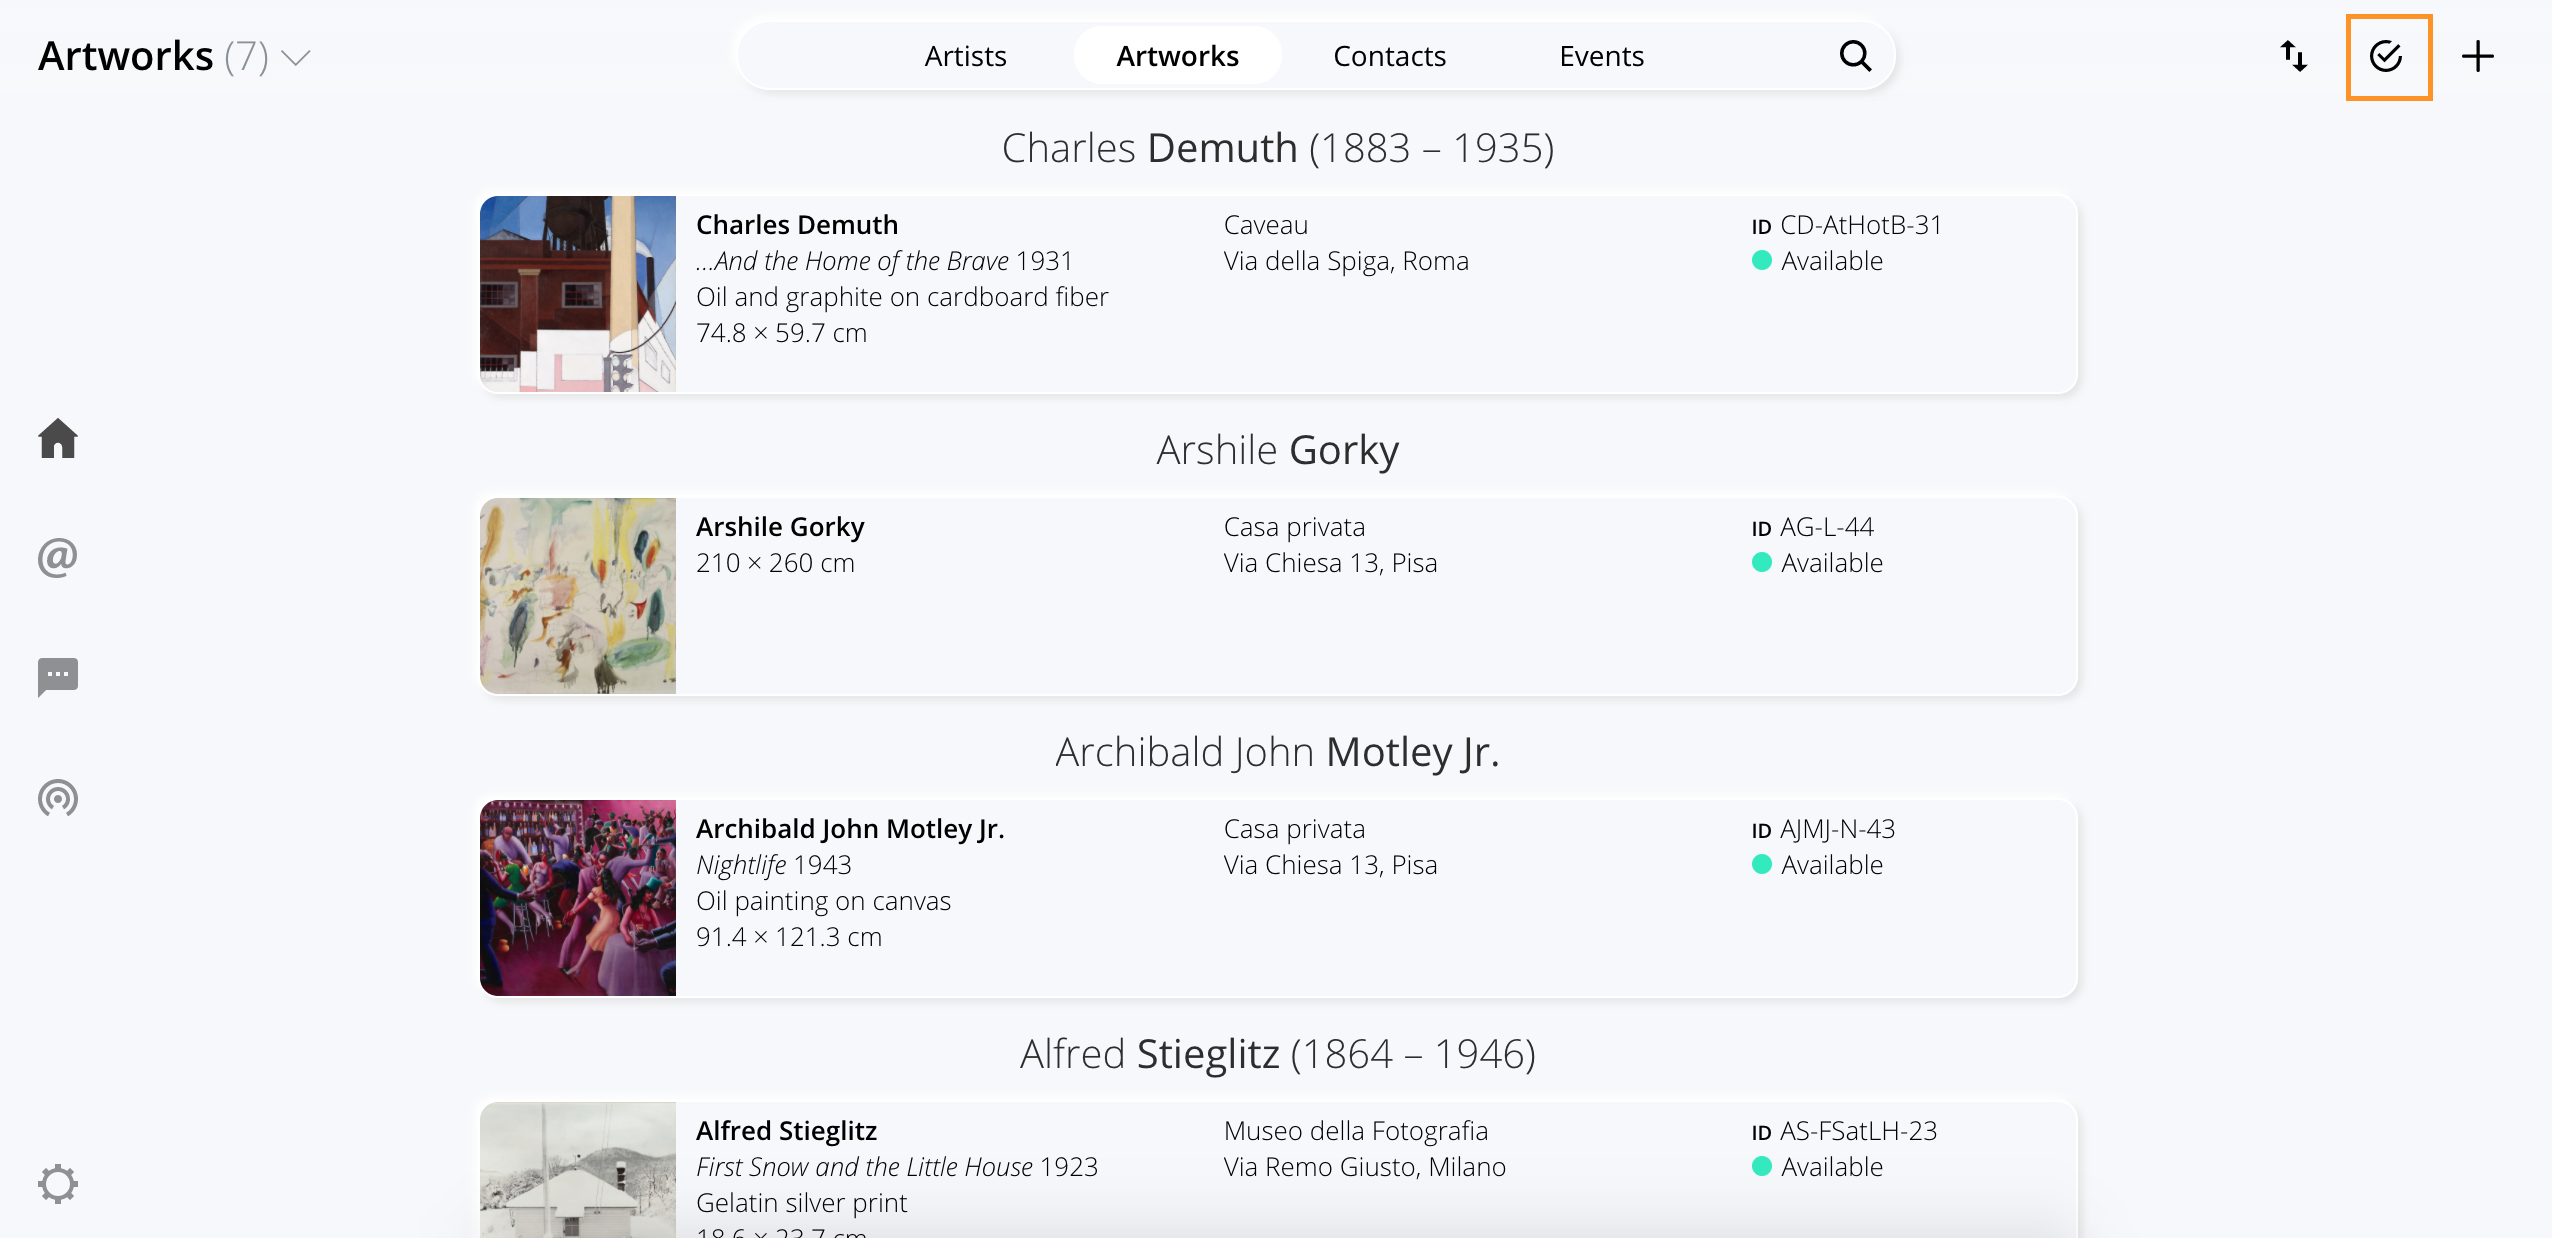This screenshot has width=2552, height=1238.
Task: Click Museo della Fotografia location
Action: point(1356,1131)
